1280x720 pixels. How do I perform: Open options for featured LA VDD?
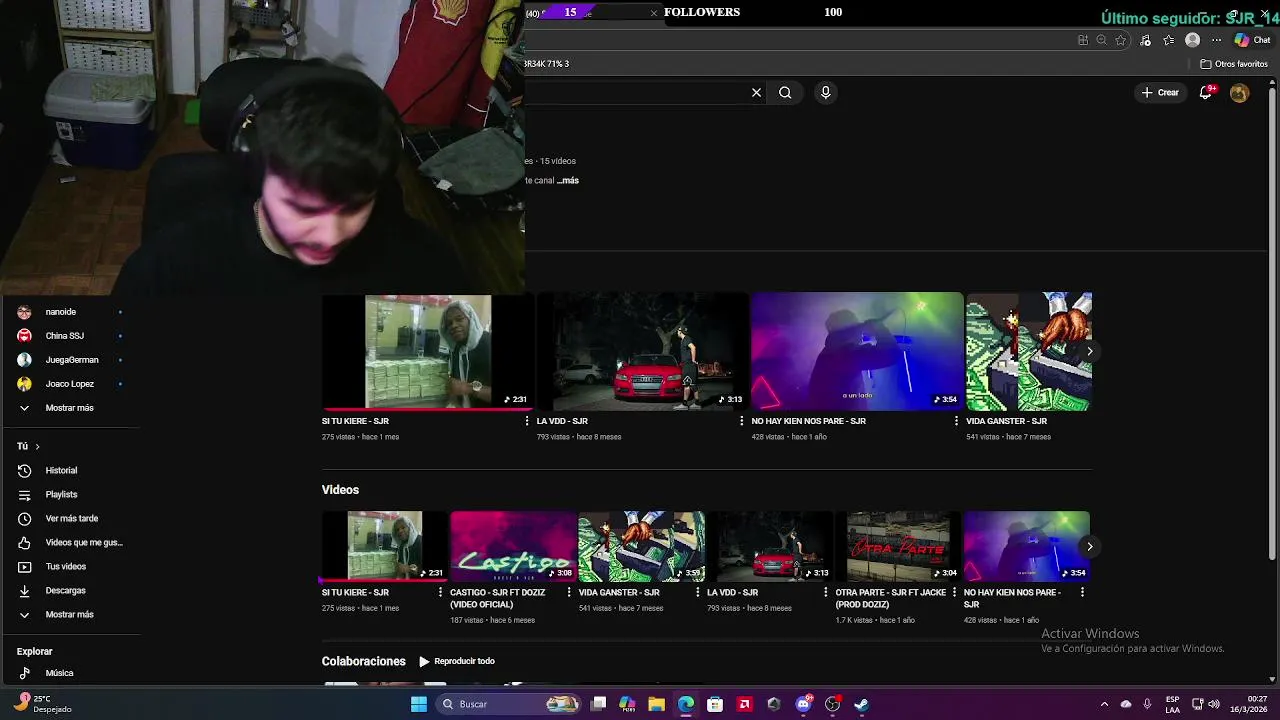coord(742,421)
